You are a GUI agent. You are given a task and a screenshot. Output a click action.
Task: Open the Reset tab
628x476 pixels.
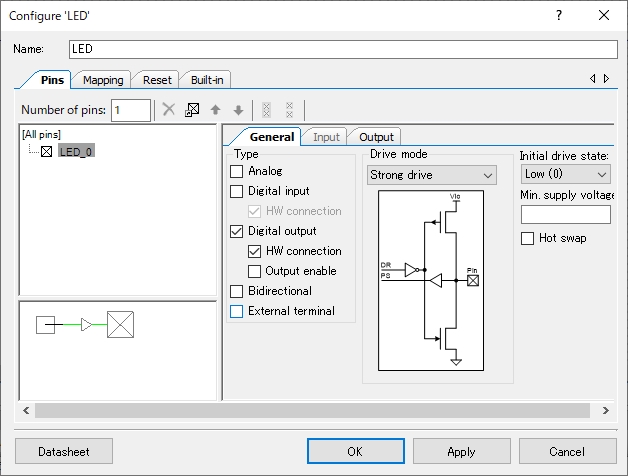[157, 80]
